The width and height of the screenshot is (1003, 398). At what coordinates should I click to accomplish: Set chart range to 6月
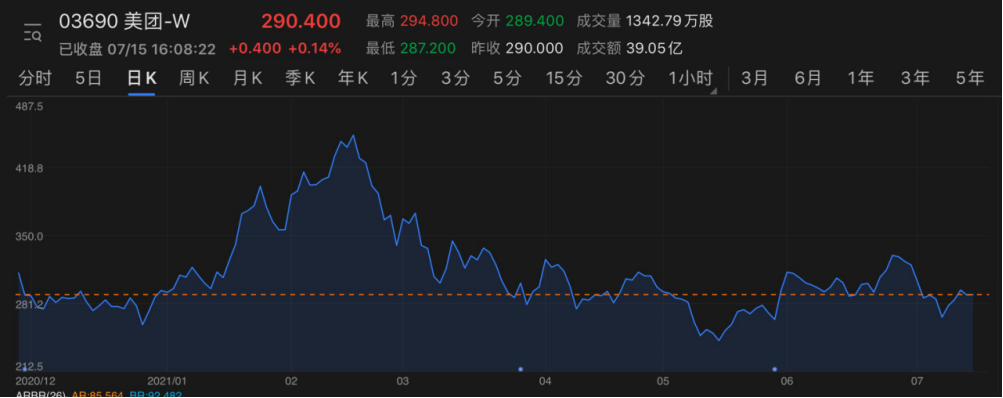[808, 79]
